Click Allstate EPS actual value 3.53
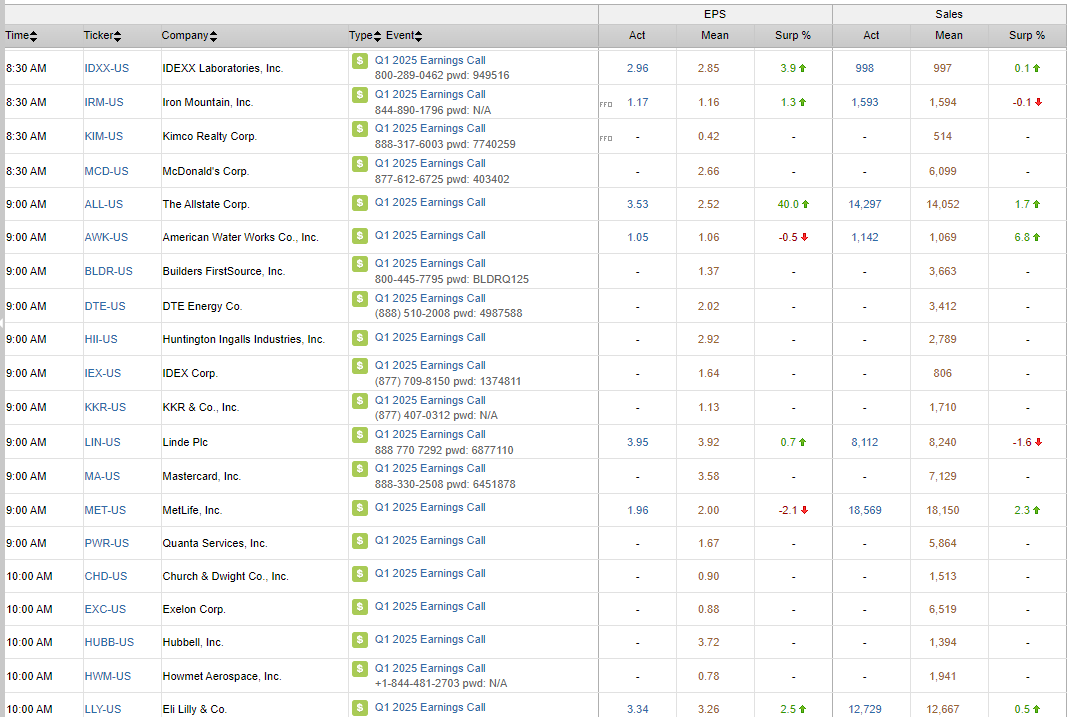Image resolution: width=1067 pixels, height=717 pixels. 638,204
